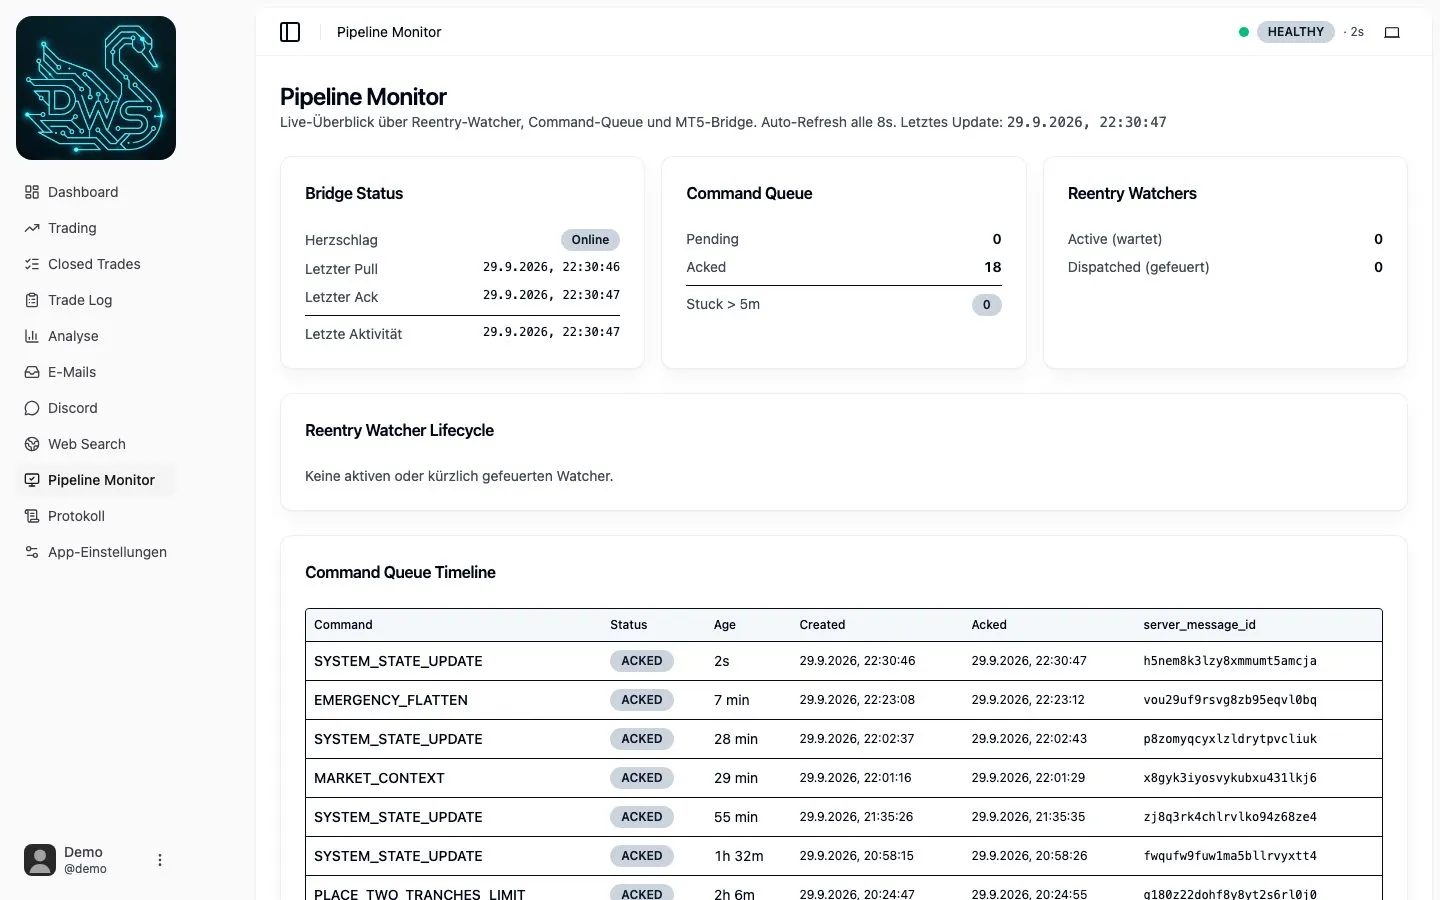Viewport: 1440px width, 900px height.
Task: Click the Trade Log clipboard icon
Action: 32,300
